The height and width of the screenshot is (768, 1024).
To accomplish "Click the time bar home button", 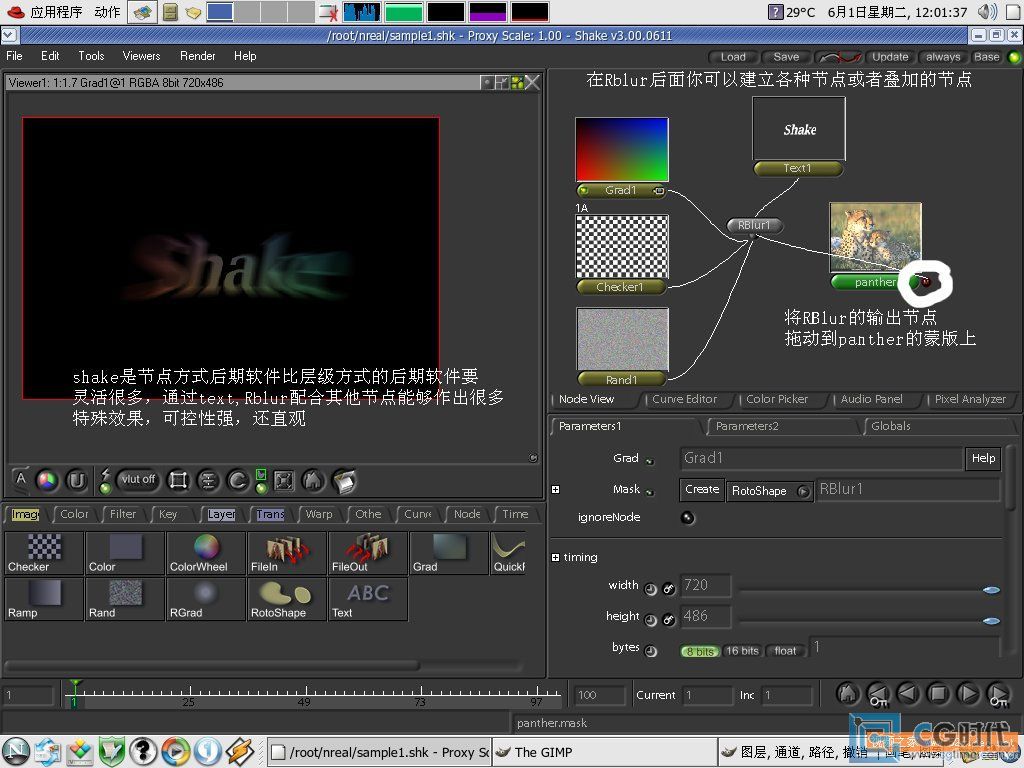I will pos(848,694).
